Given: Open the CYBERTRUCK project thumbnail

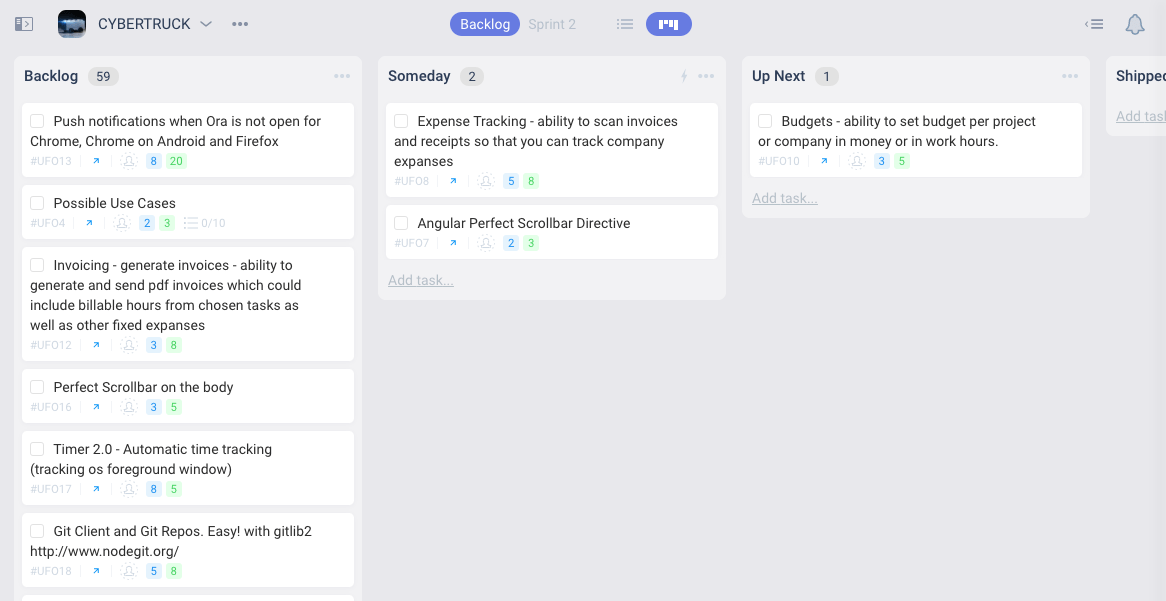Looking at the screenshot, I should (72, 24).
